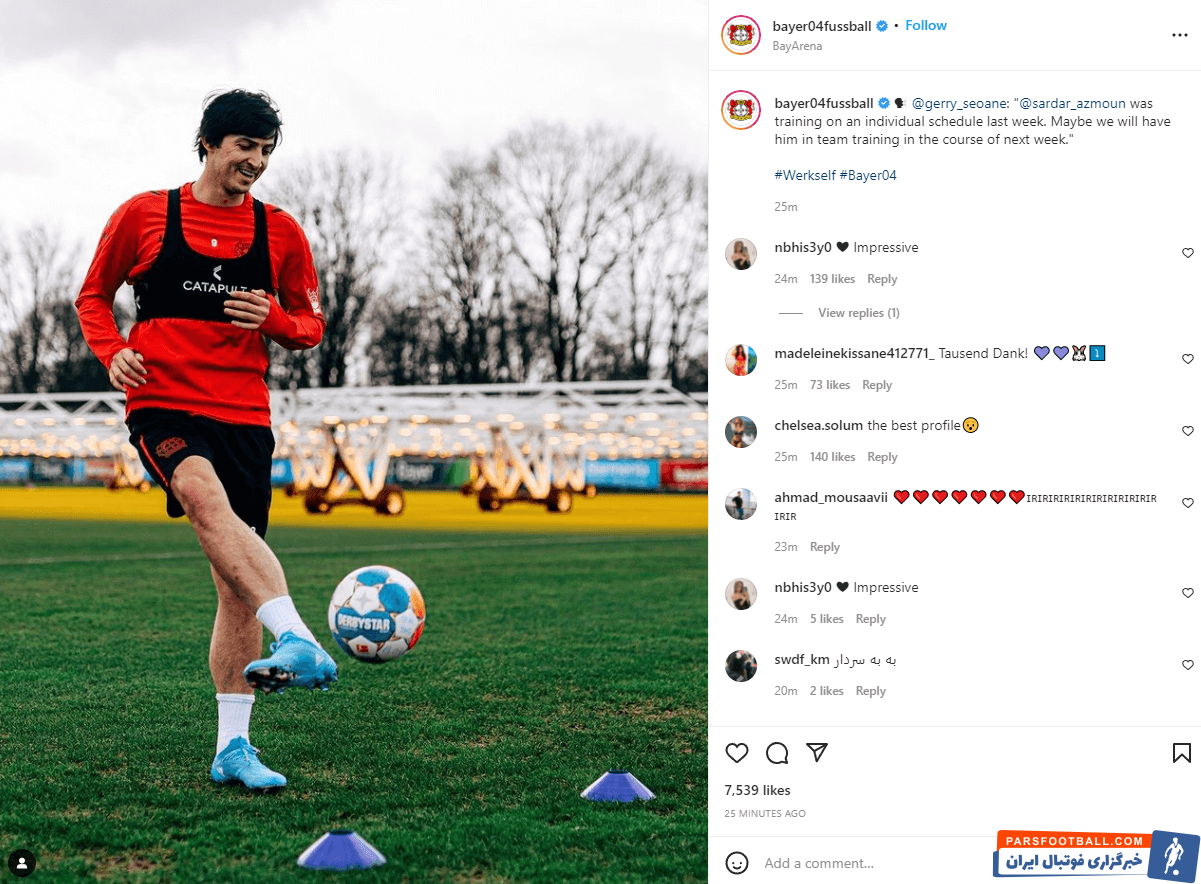This screenshot has height=884, width=1201.
Task: Open the comment bubble icon
Action: [x=777, y=753]
